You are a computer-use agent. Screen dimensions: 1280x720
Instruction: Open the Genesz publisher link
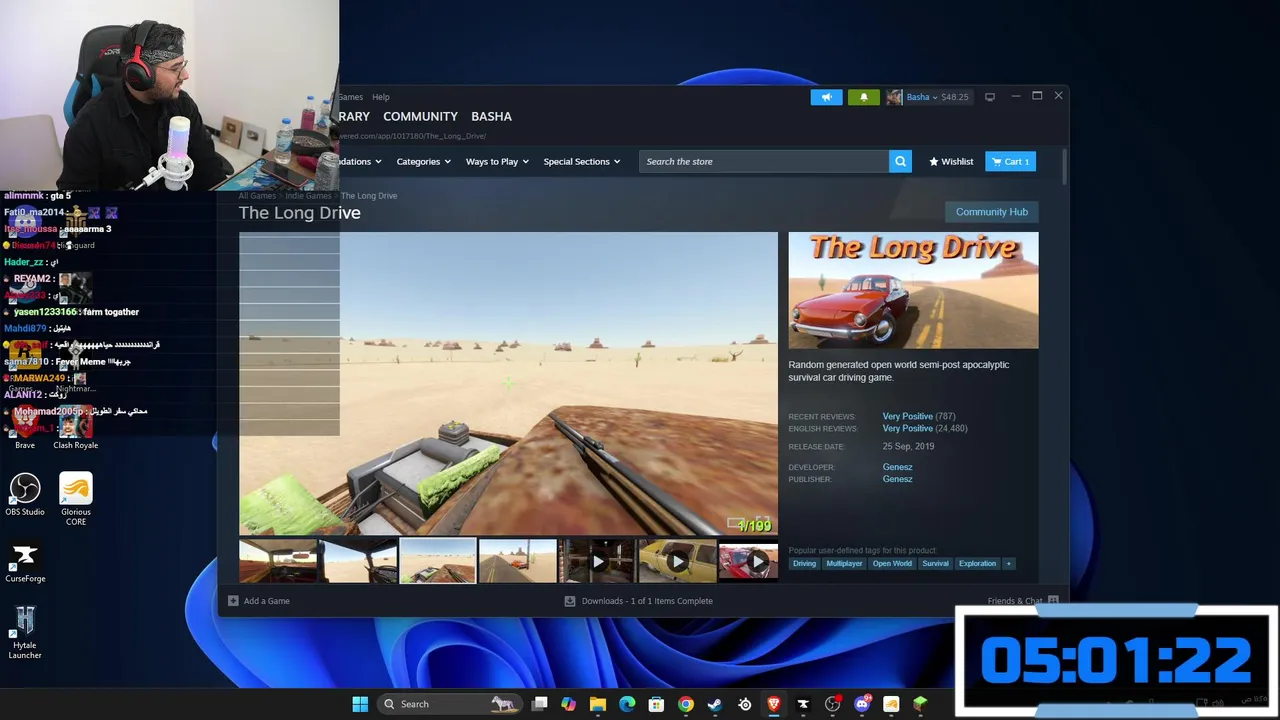[897, 479]
